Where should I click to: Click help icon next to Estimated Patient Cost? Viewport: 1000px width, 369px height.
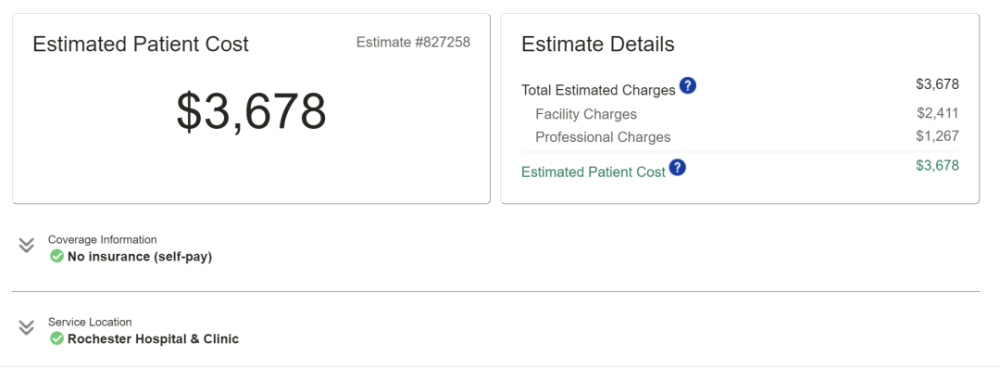point(677,168)
